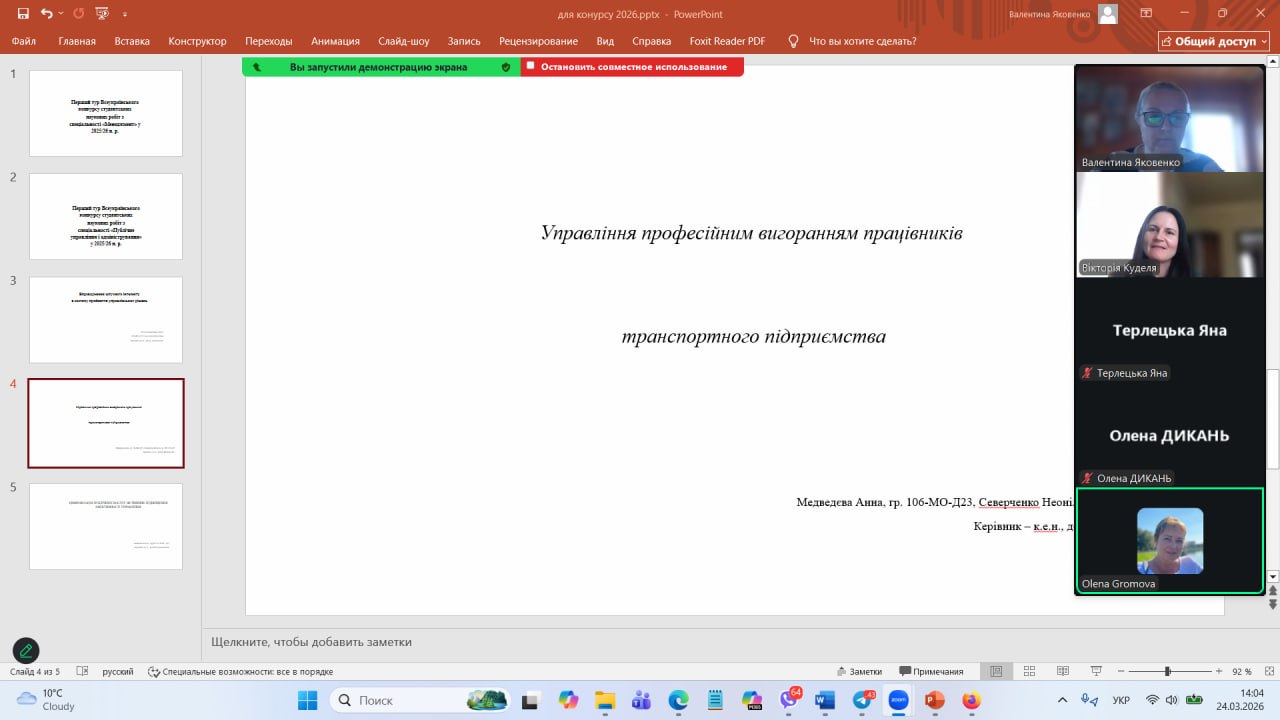Expand the Undo history dropdown arrow
Image resolution: width=1280 pixels, height=720 pixels.
click(x=61, y=14)
